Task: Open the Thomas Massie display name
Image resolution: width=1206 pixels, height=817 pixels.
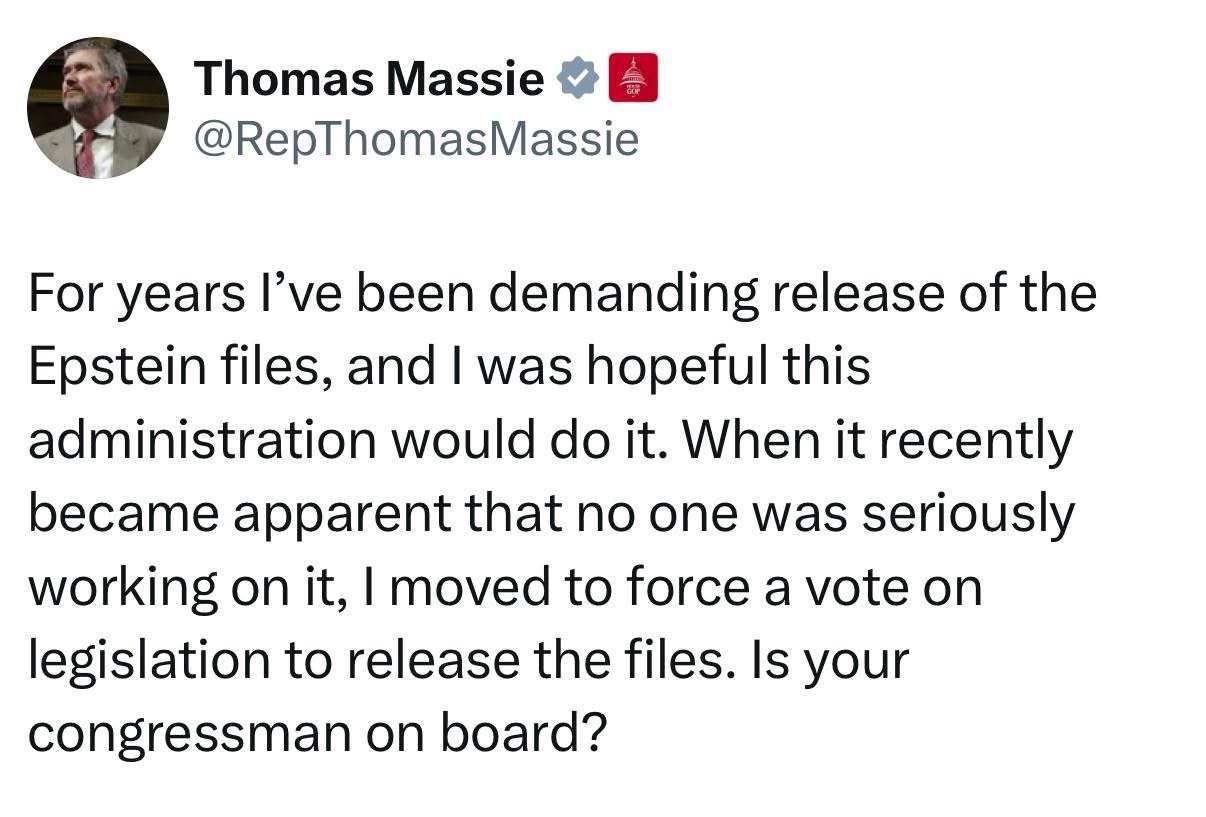Action: (x=369, y=78)
